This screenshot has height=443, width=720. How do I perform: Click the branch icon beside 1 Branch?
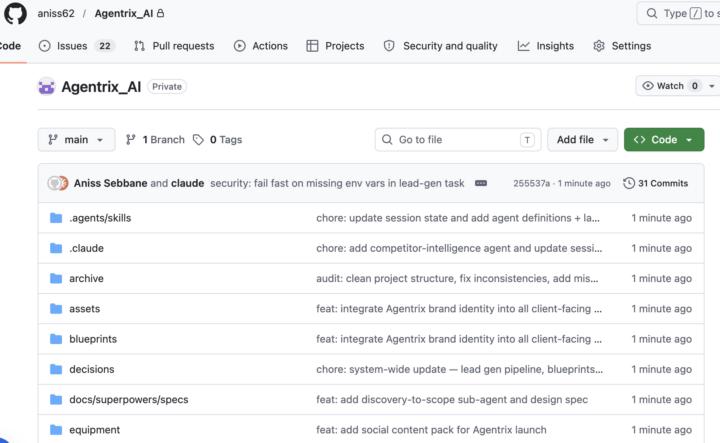click(131, 140)
